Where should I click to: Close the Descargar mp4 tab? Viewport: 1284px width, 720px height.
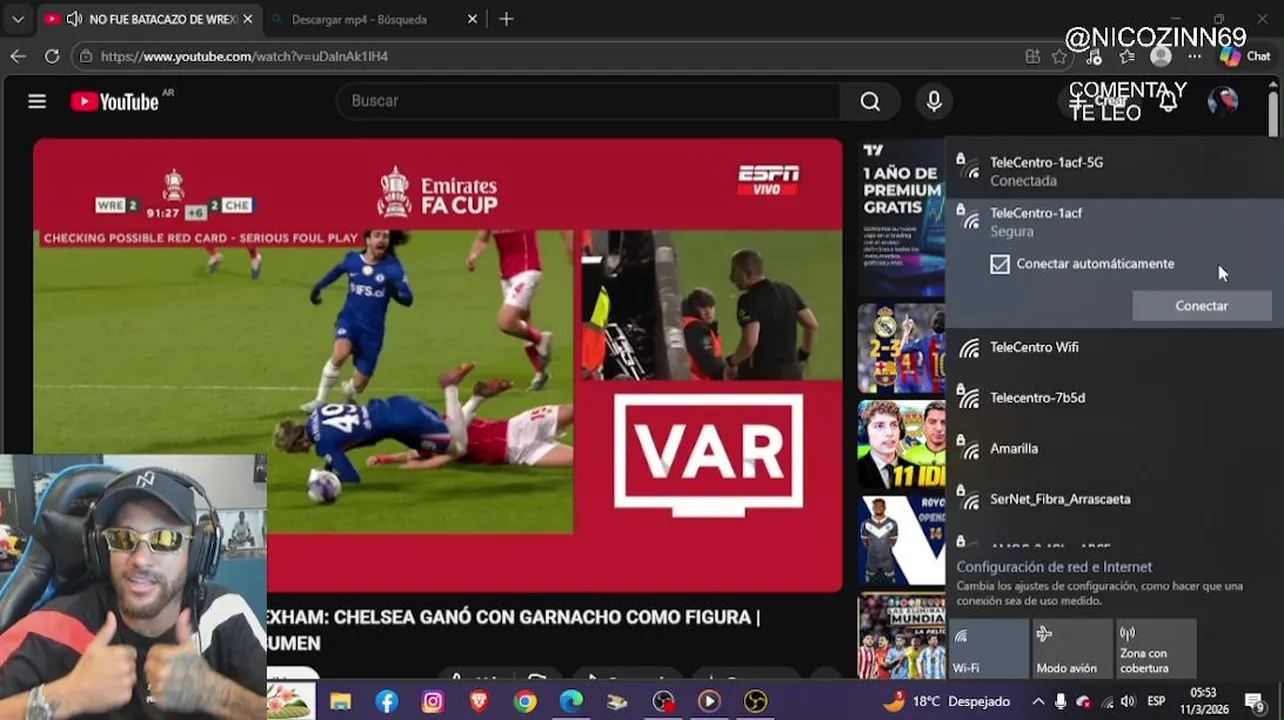[472, 19]
